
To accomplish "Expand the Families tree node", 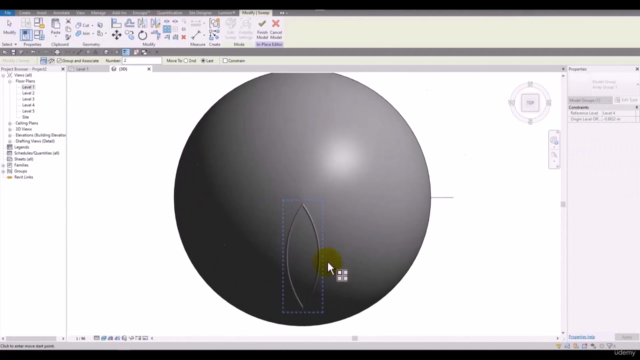I will click(x=3, y=165).
